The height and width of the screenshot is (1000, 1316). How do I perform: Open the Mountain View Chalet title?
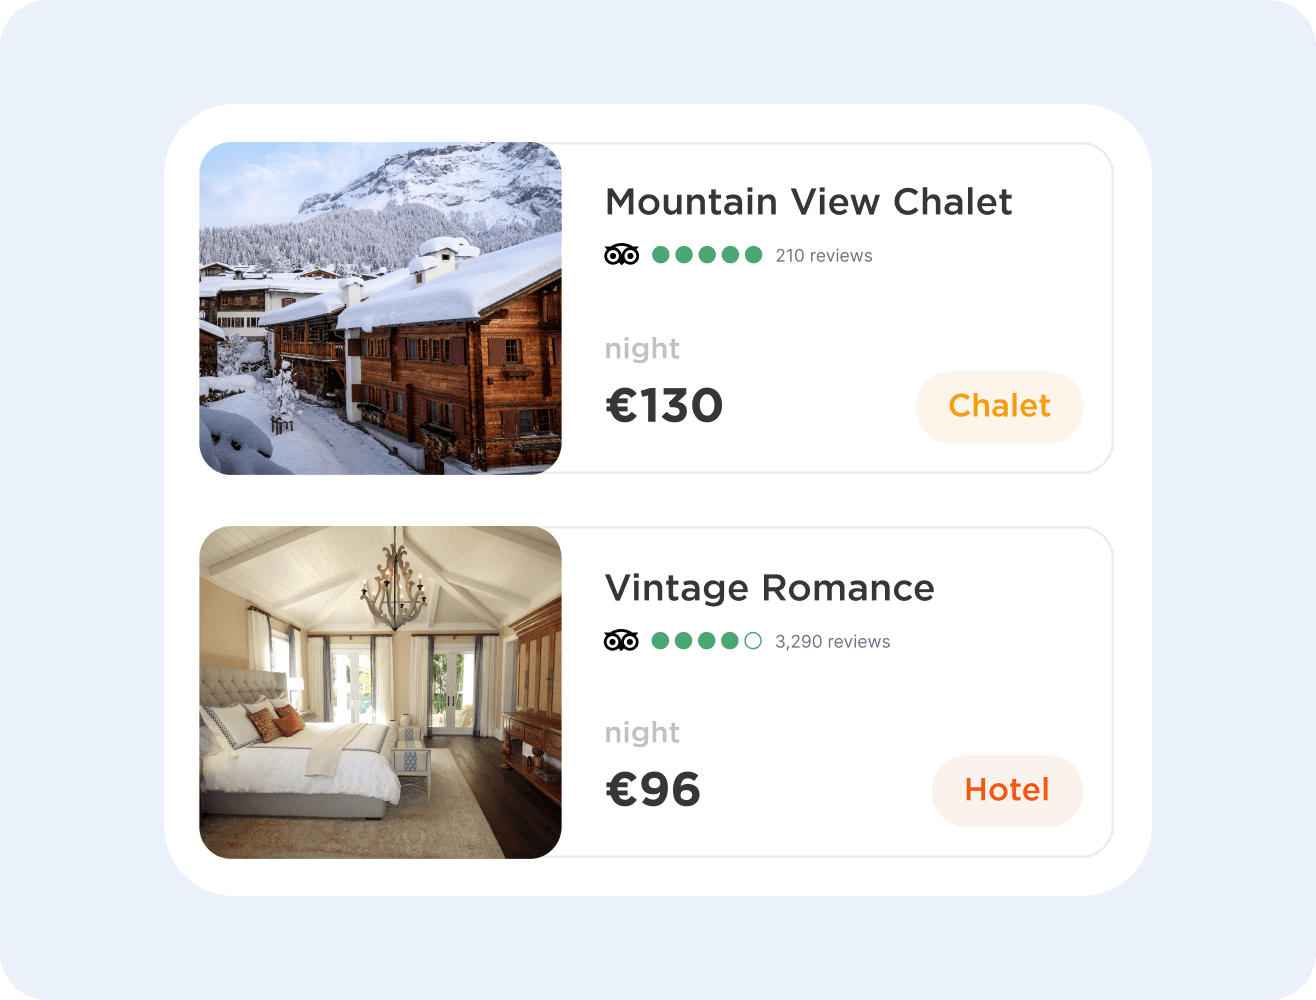click(x=809, y=202)
